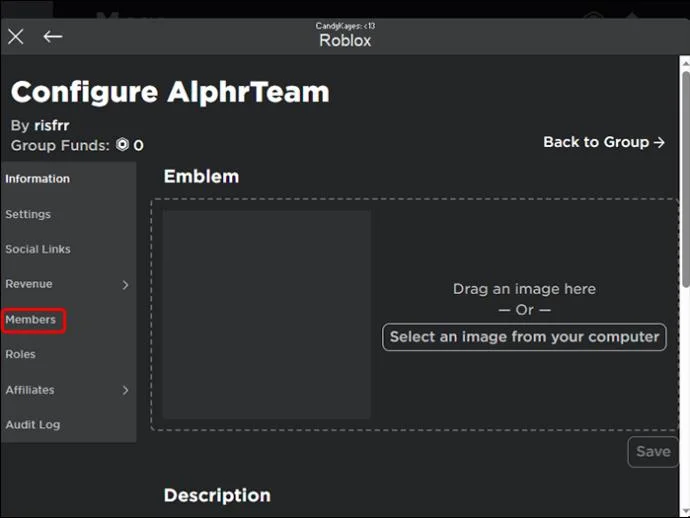Expand the Affiliates submenu chevron

click(125, 390)
